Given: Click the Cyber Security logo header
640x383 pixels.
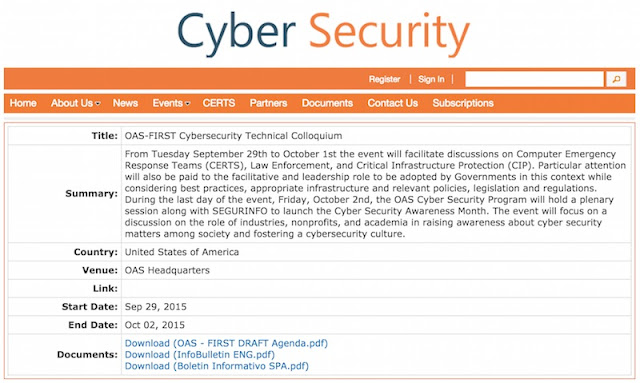Looking at the screenshot, I should (x=324, y=34).
